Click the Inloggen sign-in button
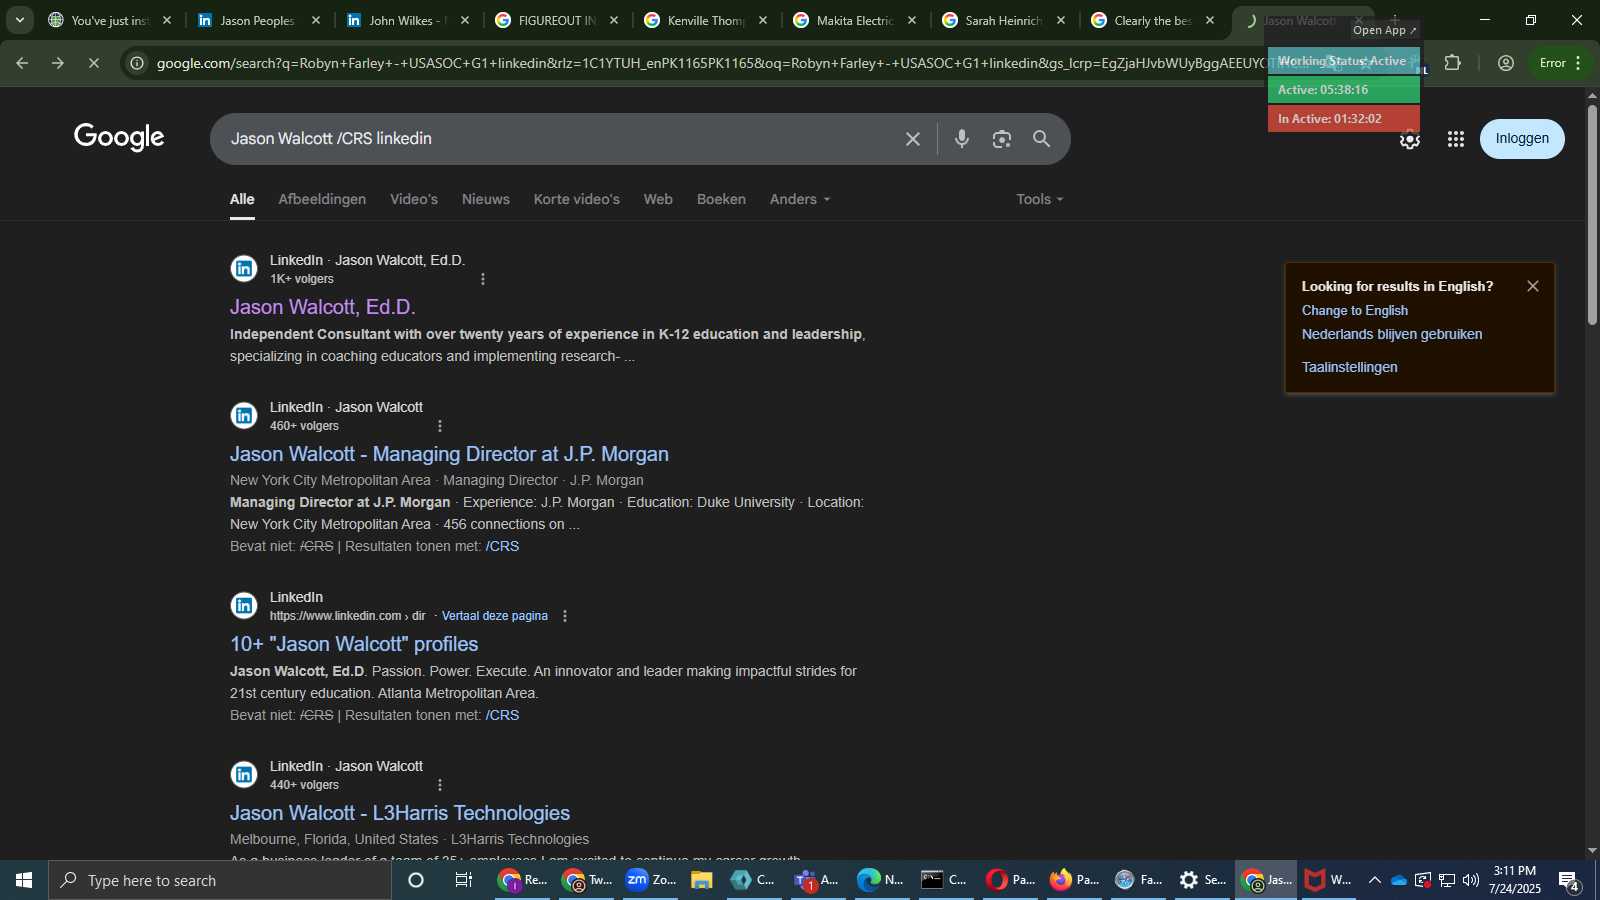Viewport: 1600px width, 900px height. 1522,139
